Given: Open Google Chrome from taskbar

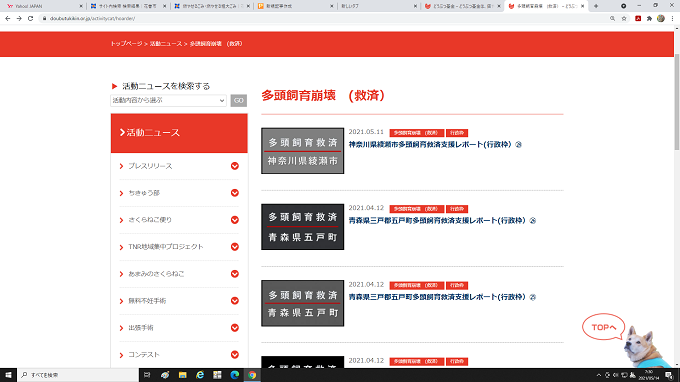Looking at the screenshot, I should [252, 375].
